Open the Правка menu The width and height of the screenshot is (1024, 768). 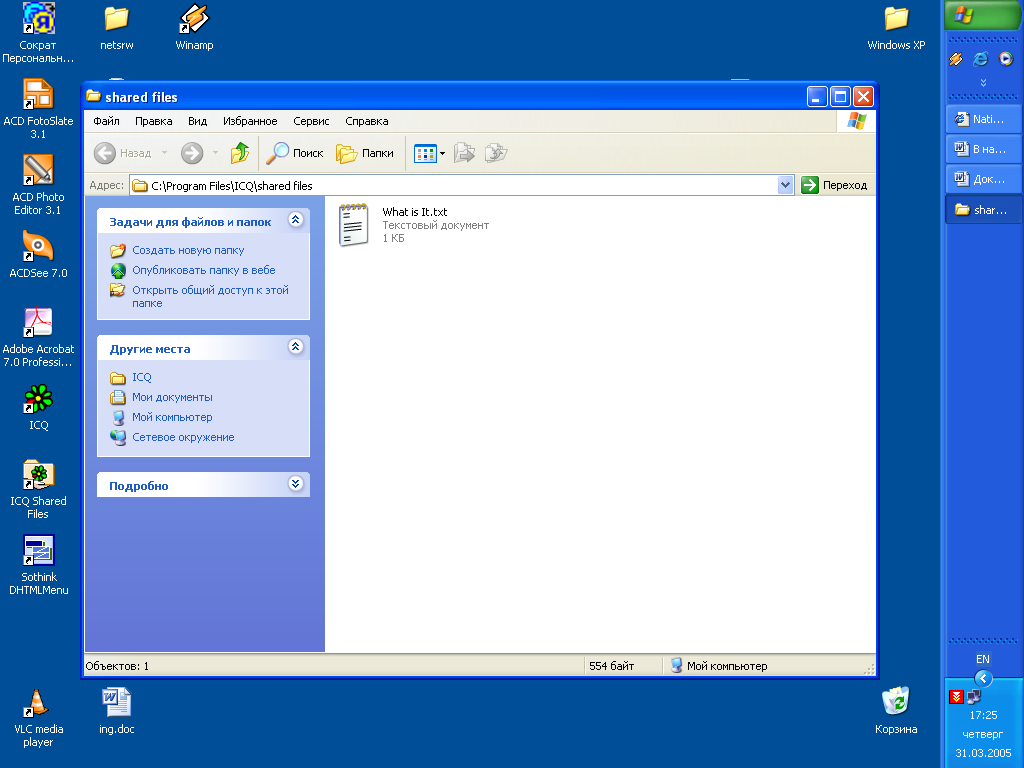tap(153, 121)
